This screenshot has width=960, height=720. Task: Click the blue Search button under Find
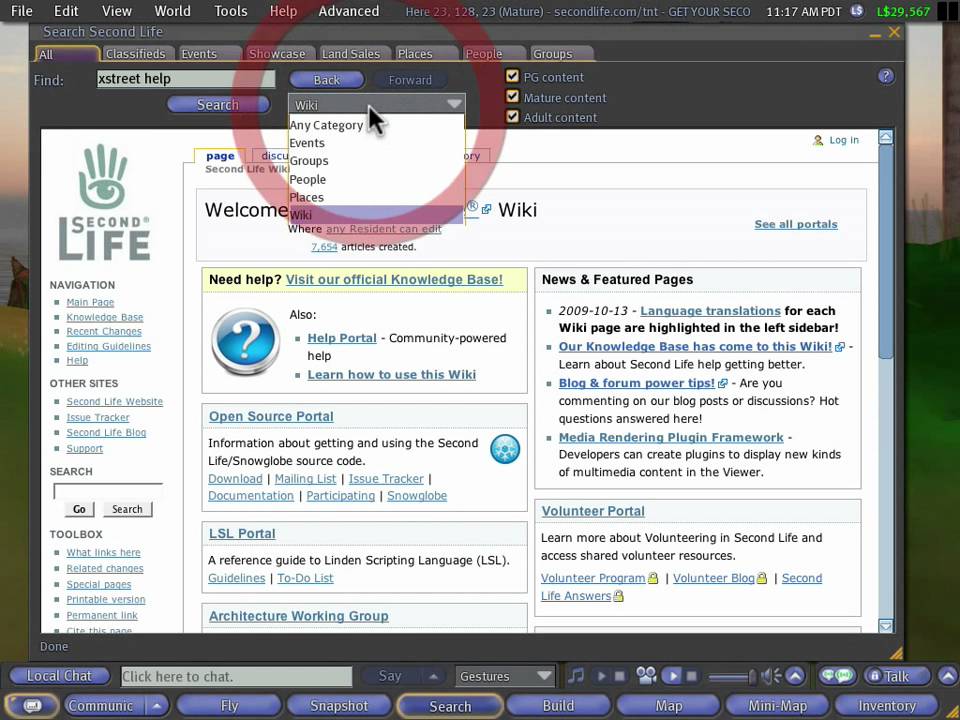pos(219,105)
